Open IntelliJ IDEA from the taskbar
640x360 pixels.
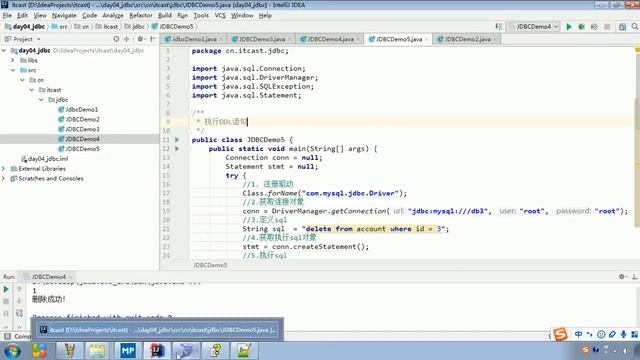157,351
